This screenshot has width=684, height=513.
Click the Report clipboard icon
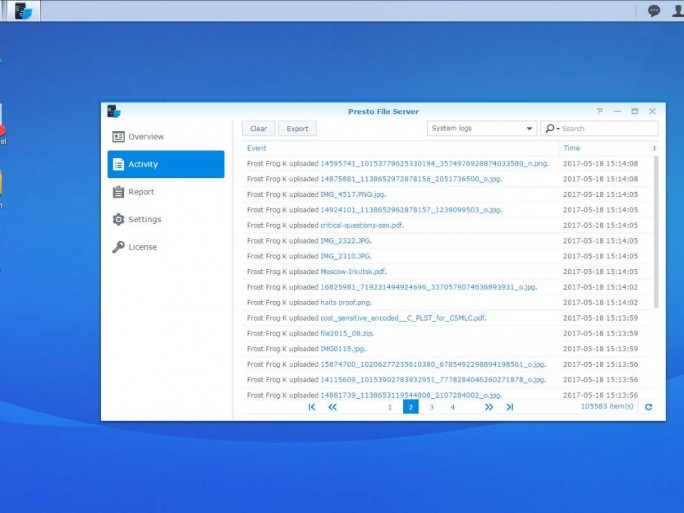(x=118, y=192)
